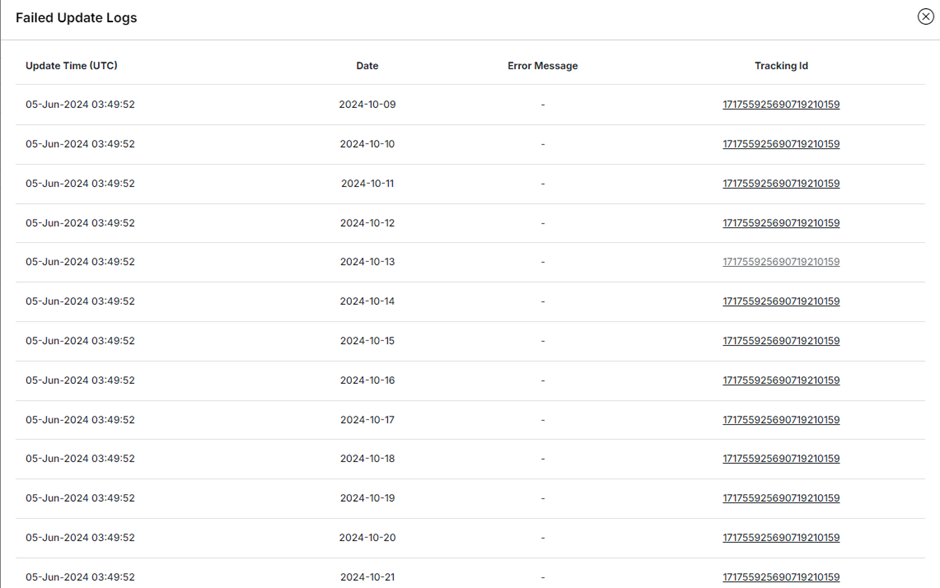The width and height of the screenshot is (940, 588).
Task: Click tracking ID in the 2024-10-20 row
Action: click(781, 538)
